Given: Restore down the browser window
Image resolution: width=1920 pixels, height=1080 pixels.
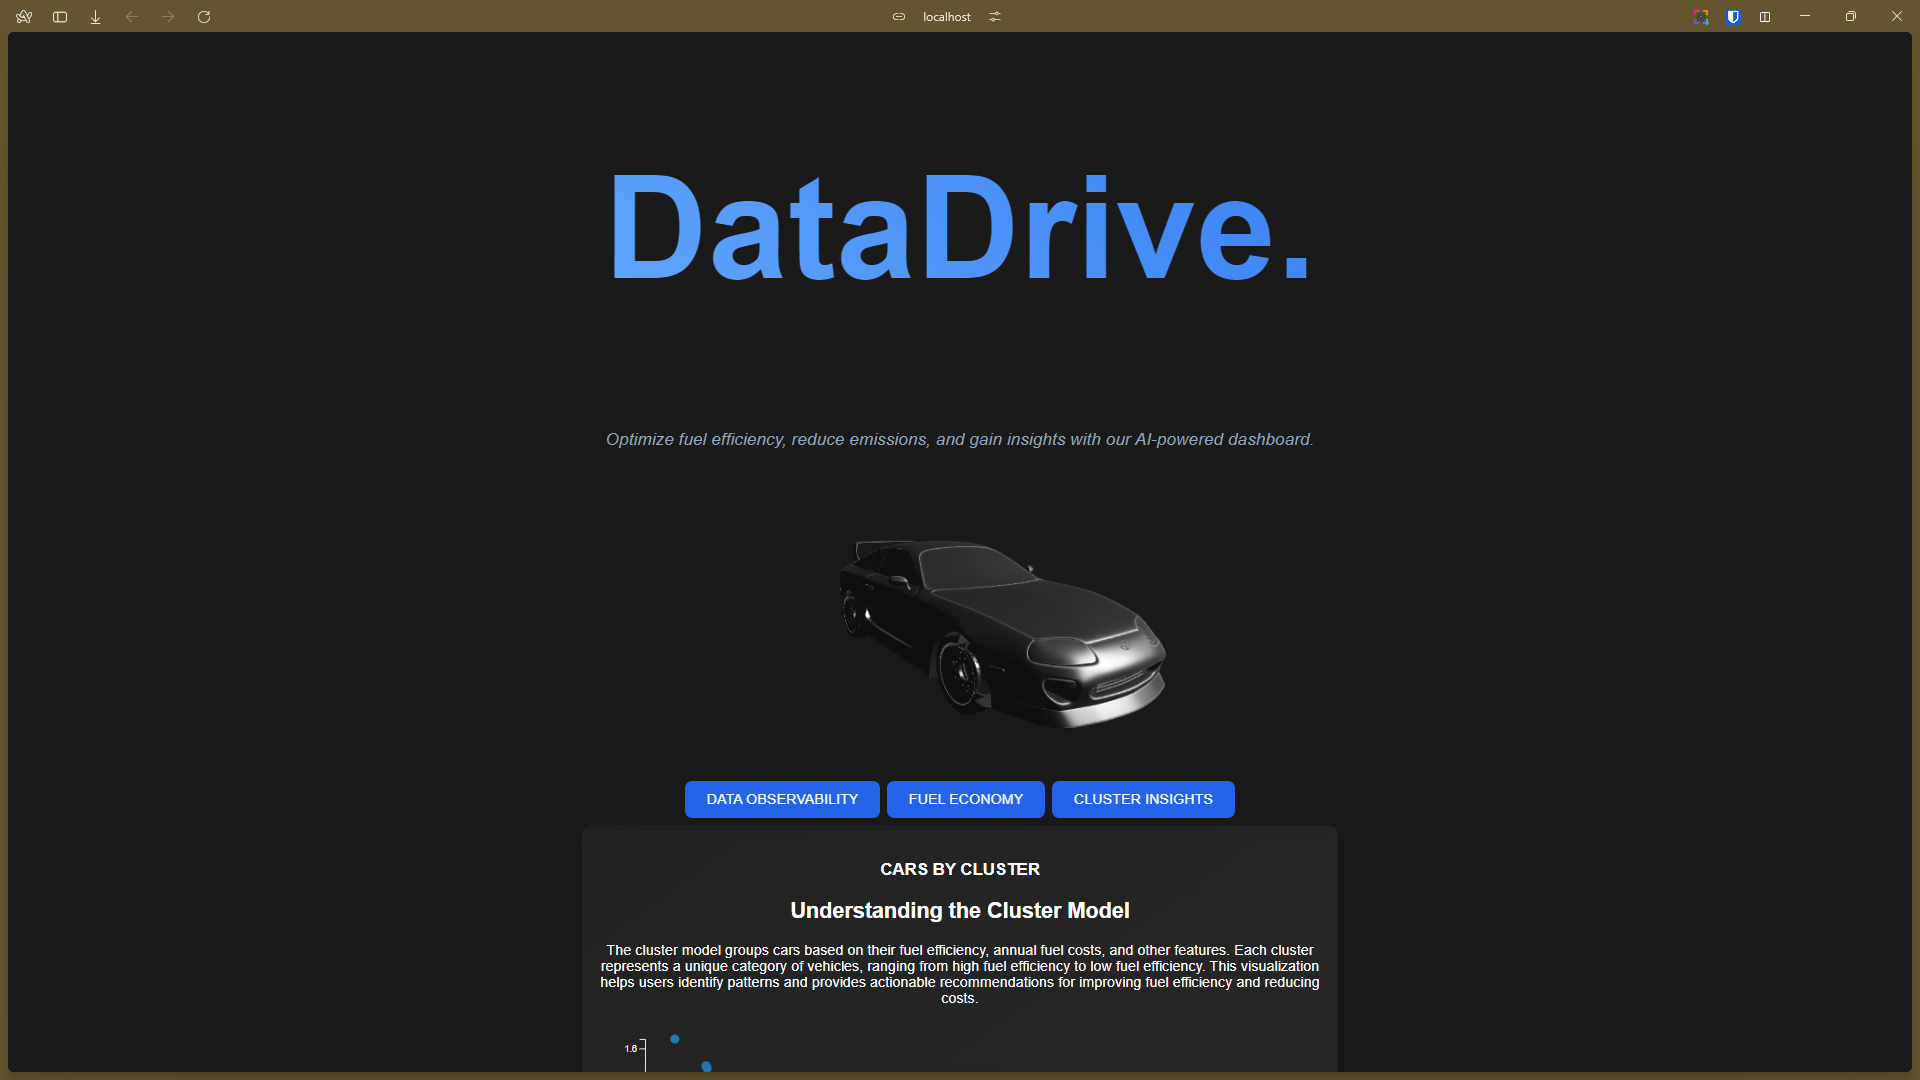Looking at the screenshot, I should pyautogui.click(x=1851, y=17).
